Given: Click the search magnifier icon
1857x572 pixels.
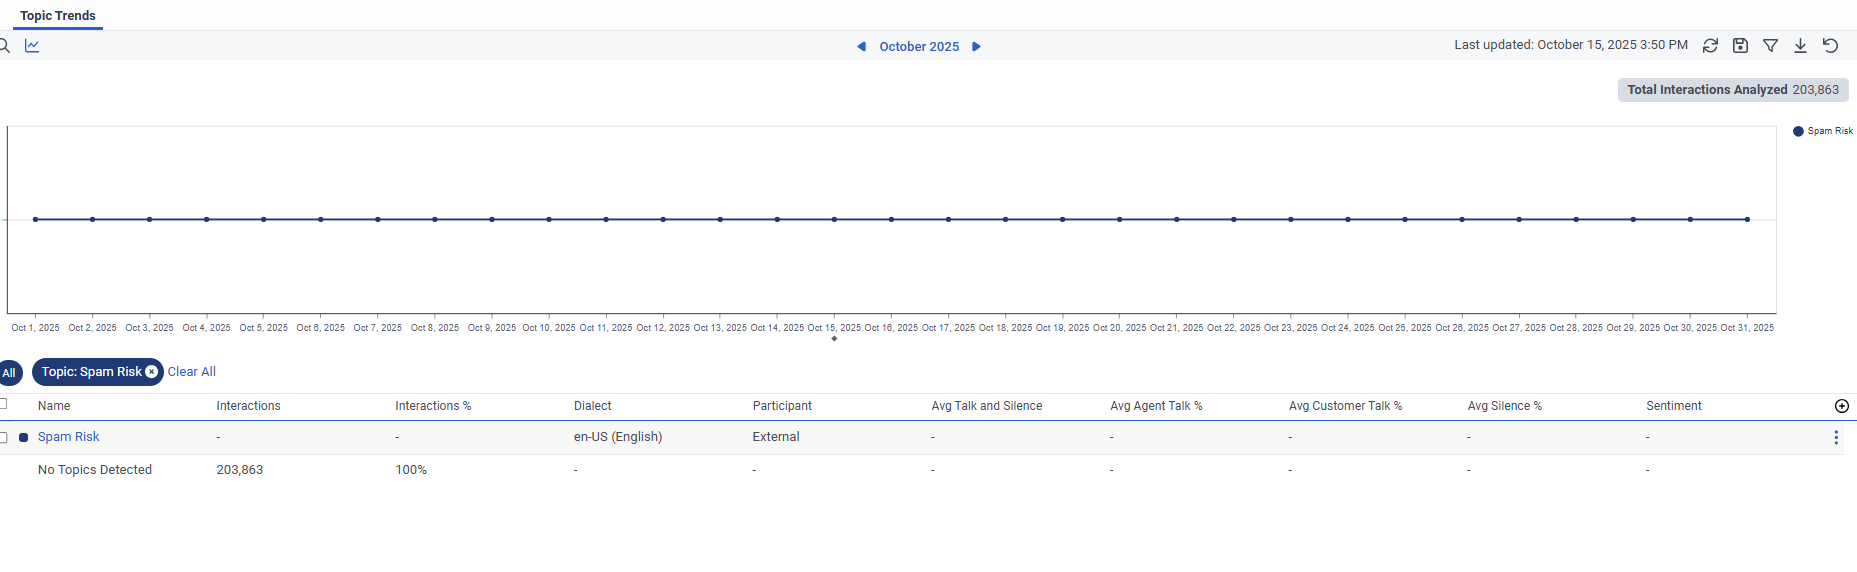Looking at the screenshot, I should tap(4, 46).
